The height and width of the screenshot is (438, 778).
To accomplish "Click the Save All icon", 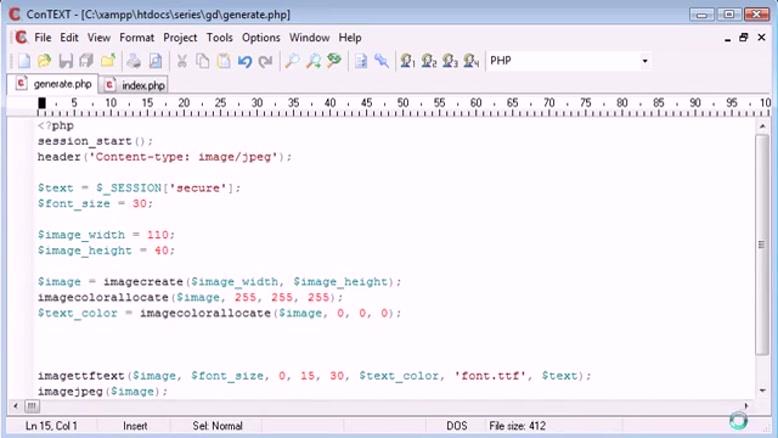I will pos(86,61).
